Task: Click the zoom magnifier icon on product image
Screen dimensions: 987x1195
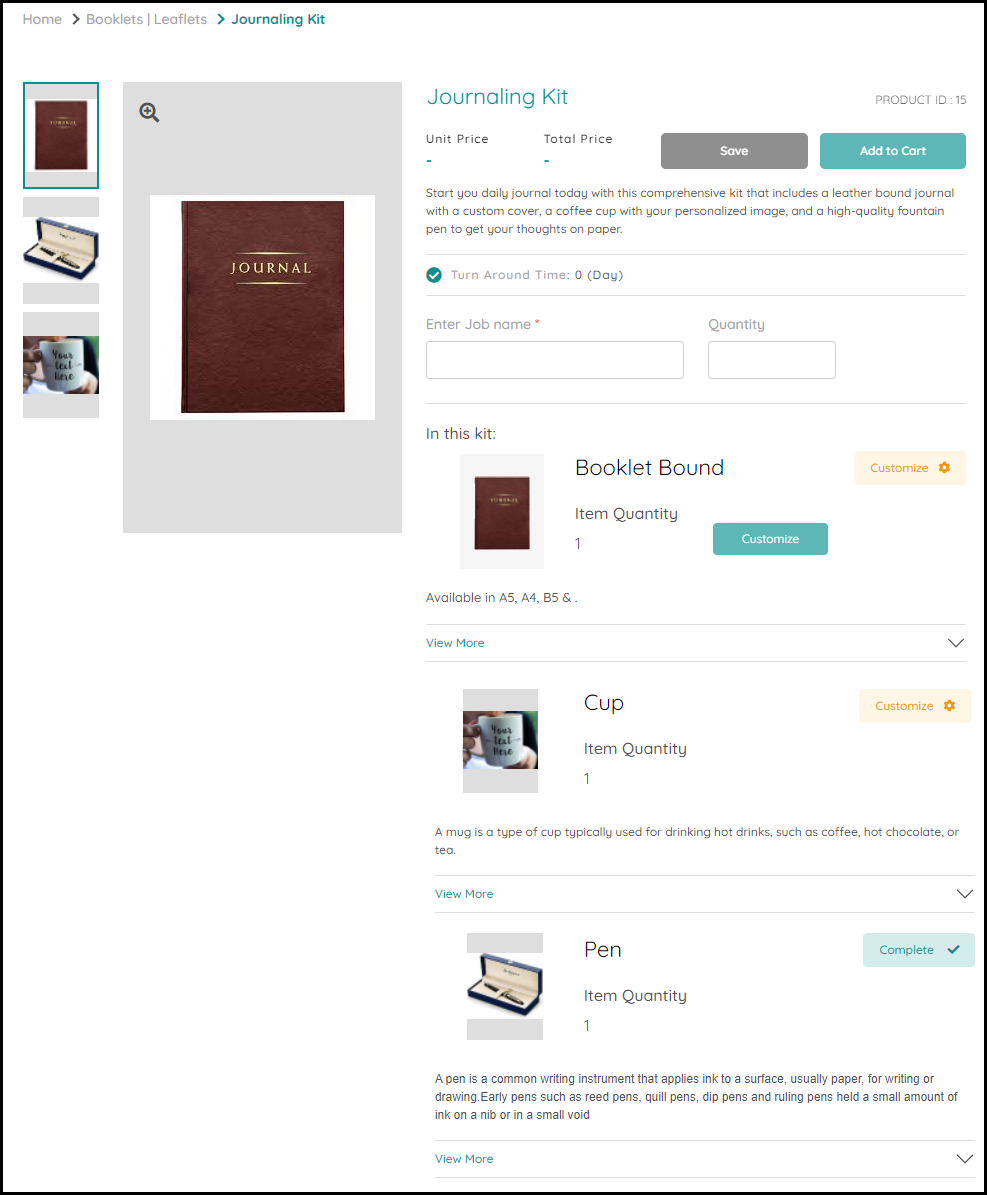Action: click(149, 113)
